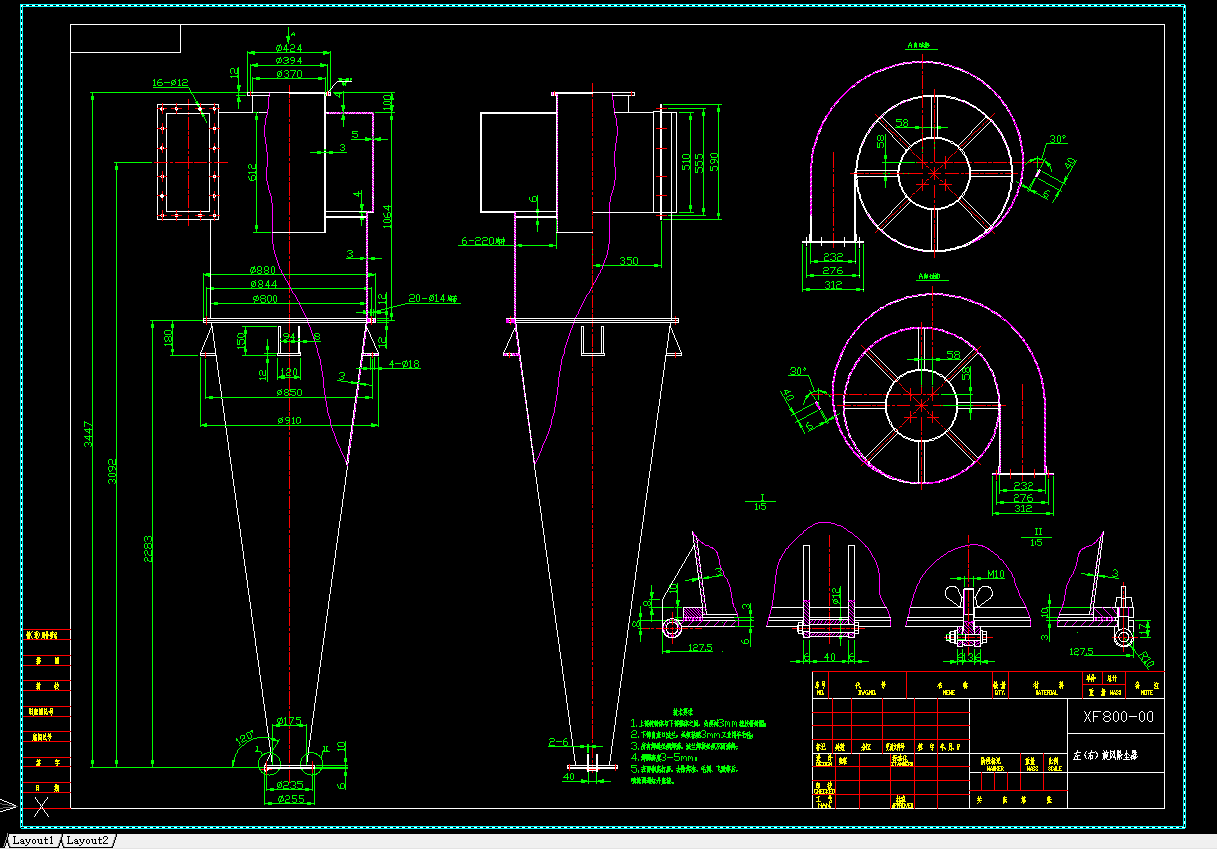Select the 6-220 callout text
The image size is (1217, 850).
coord(485,241)
